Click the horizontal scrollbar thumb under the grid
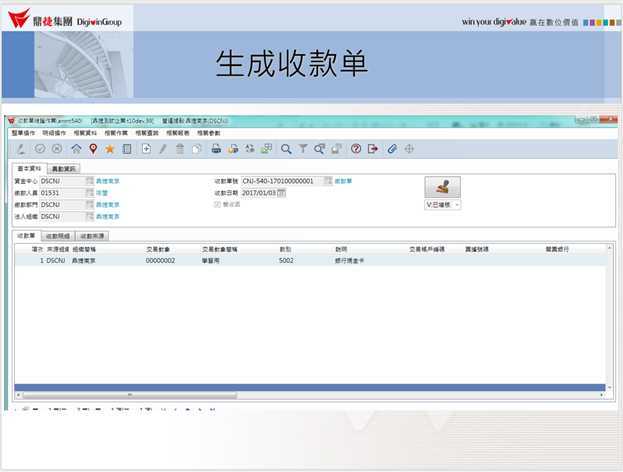 pos(130,395)
